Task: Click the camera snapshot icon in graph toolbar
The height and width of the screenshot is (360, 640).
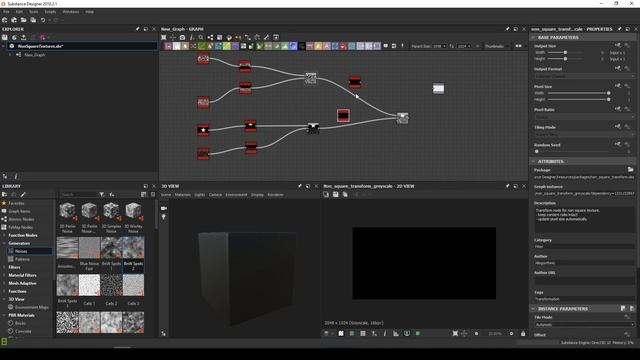Action: [182, 37]
